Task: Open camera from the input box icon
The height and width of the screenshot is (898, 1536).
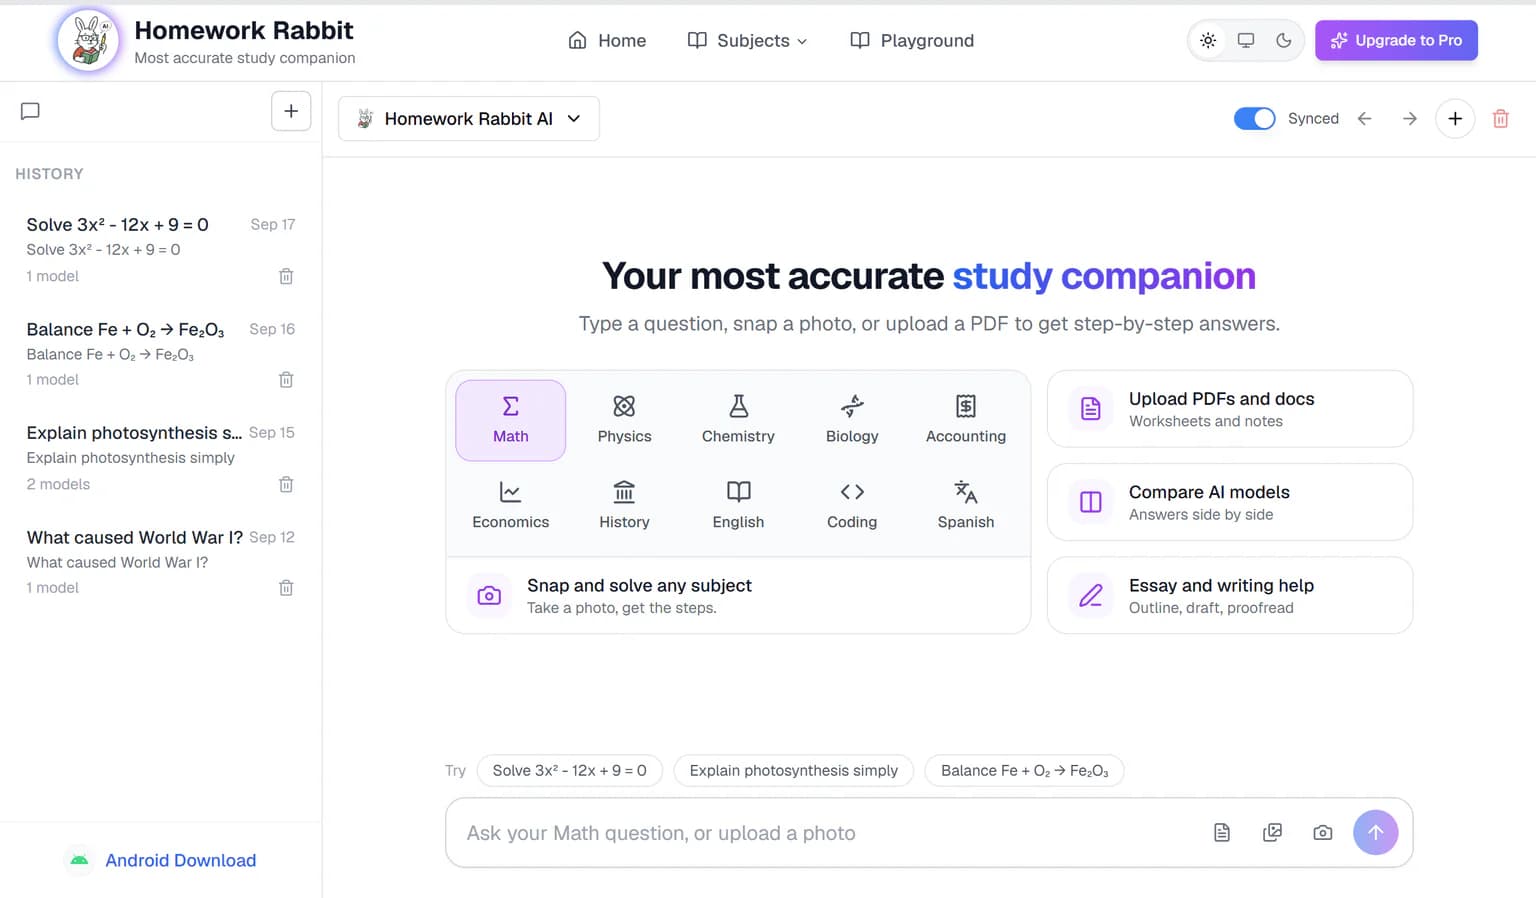Action: 1323,832
